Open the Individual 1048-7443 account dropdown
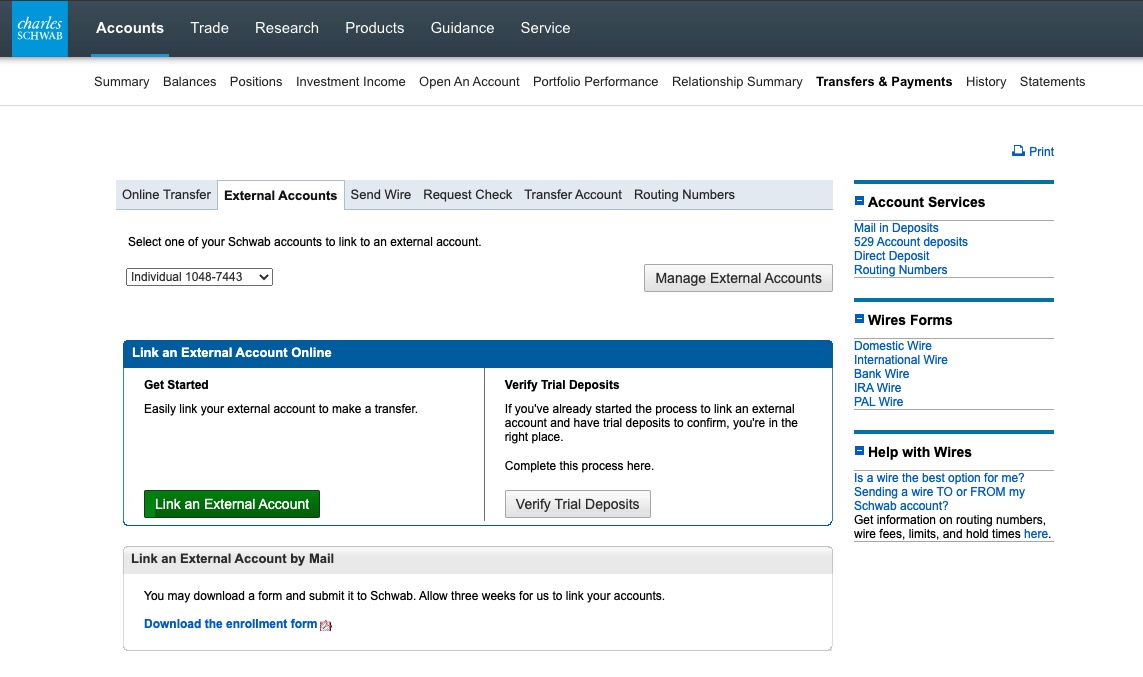 pyautogui.click(x=199, y=277)
